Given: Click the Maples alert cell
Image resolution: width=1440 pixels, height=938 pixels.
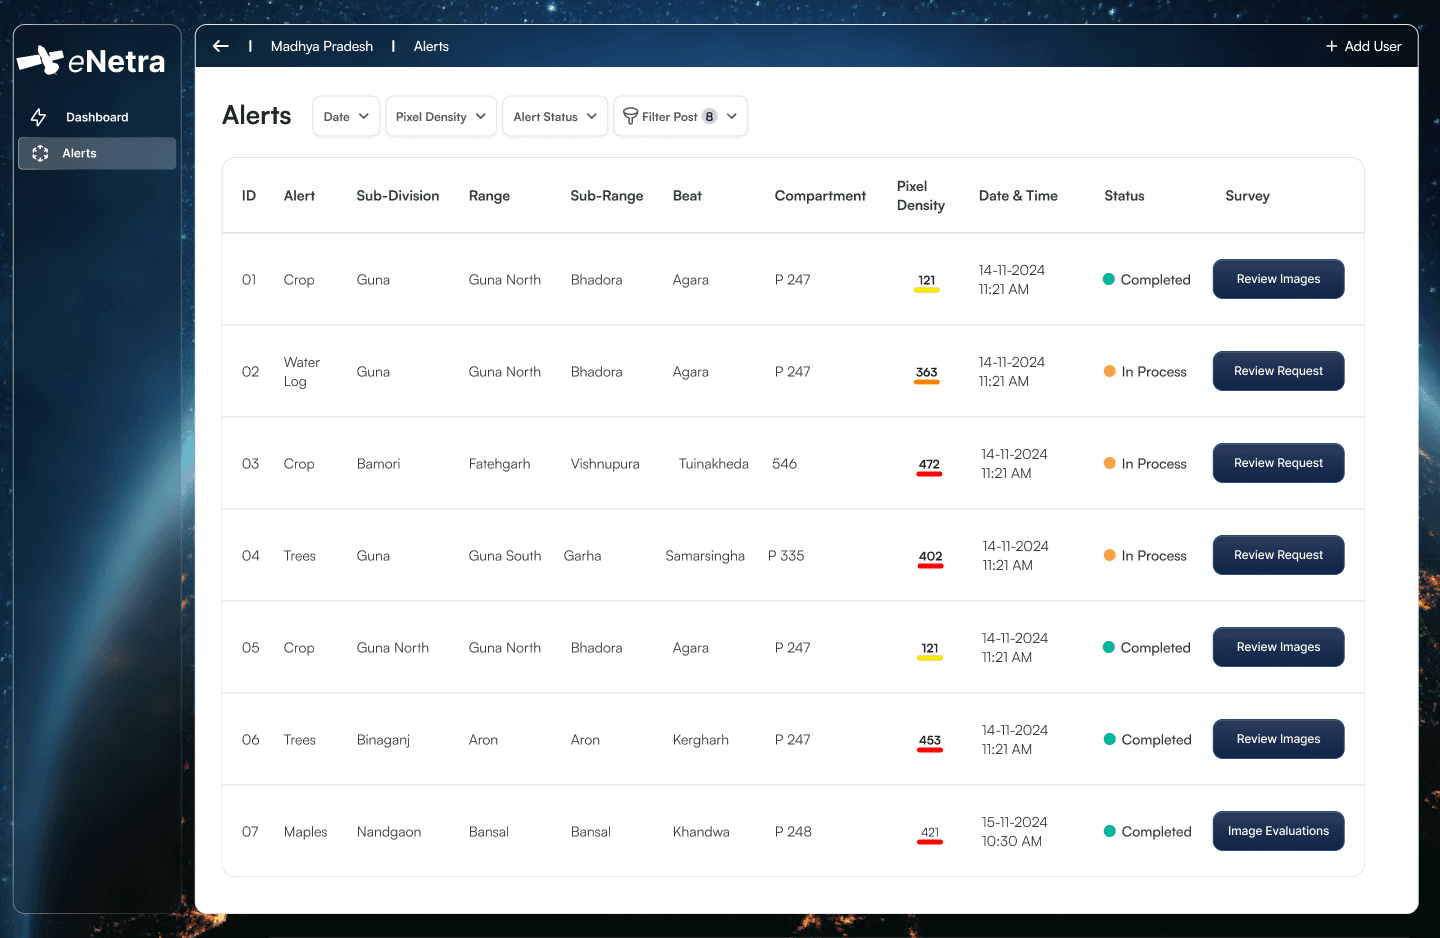Looking at the screenshot, I should click(305, 831).
